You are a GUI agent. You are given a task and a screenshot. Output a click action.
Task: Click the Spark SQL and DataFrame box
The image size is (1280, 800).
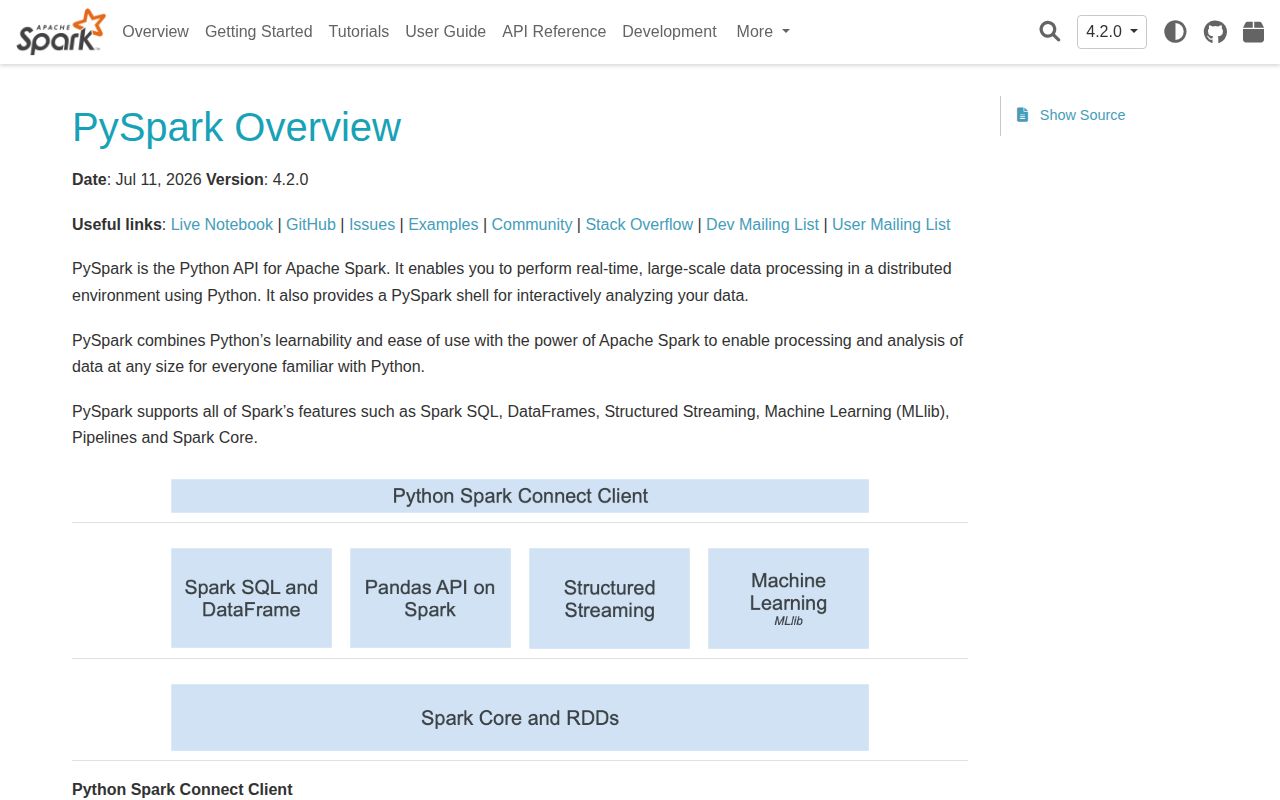pos(251,598)
